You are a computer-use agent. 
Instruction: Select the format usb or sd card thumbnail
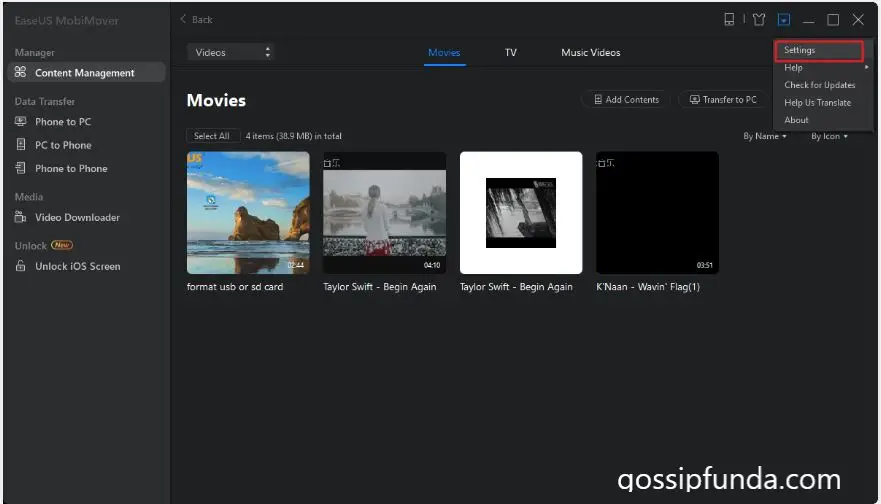248,212
